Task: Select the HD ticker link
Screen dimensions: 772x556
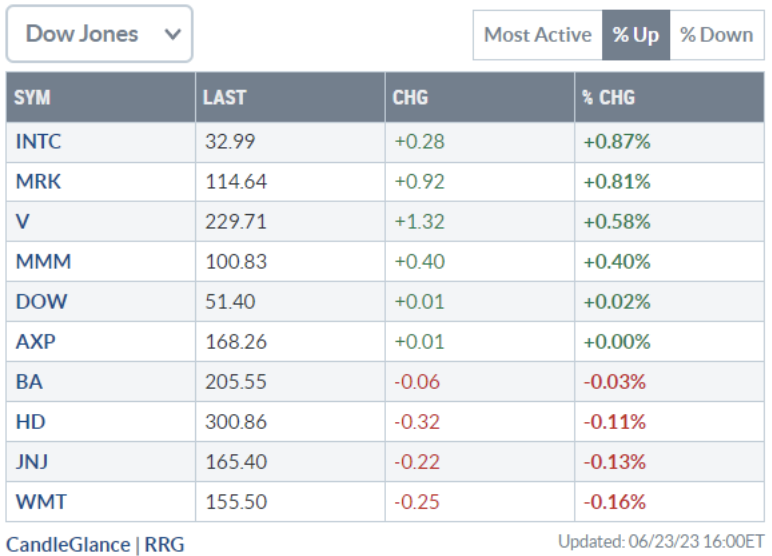Action: (30, 422)
